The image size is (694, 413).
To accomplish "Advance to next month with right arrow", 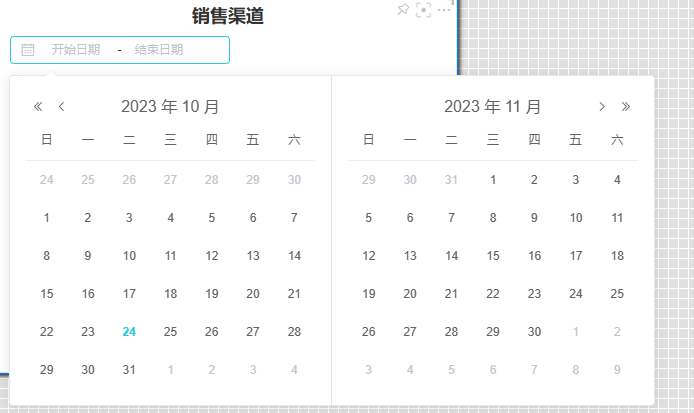I will [x=602, y=106].
